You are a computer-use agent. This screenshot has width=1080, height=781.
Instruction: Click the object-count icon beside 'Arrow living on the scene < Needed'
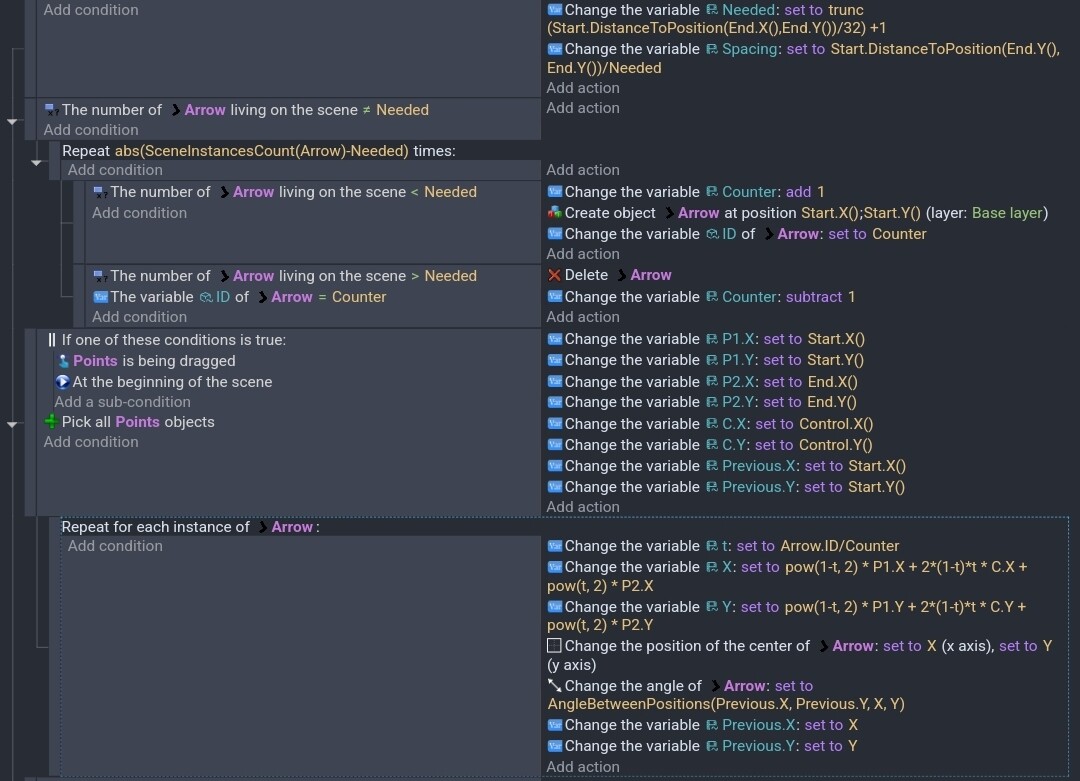tap(101, 192)
